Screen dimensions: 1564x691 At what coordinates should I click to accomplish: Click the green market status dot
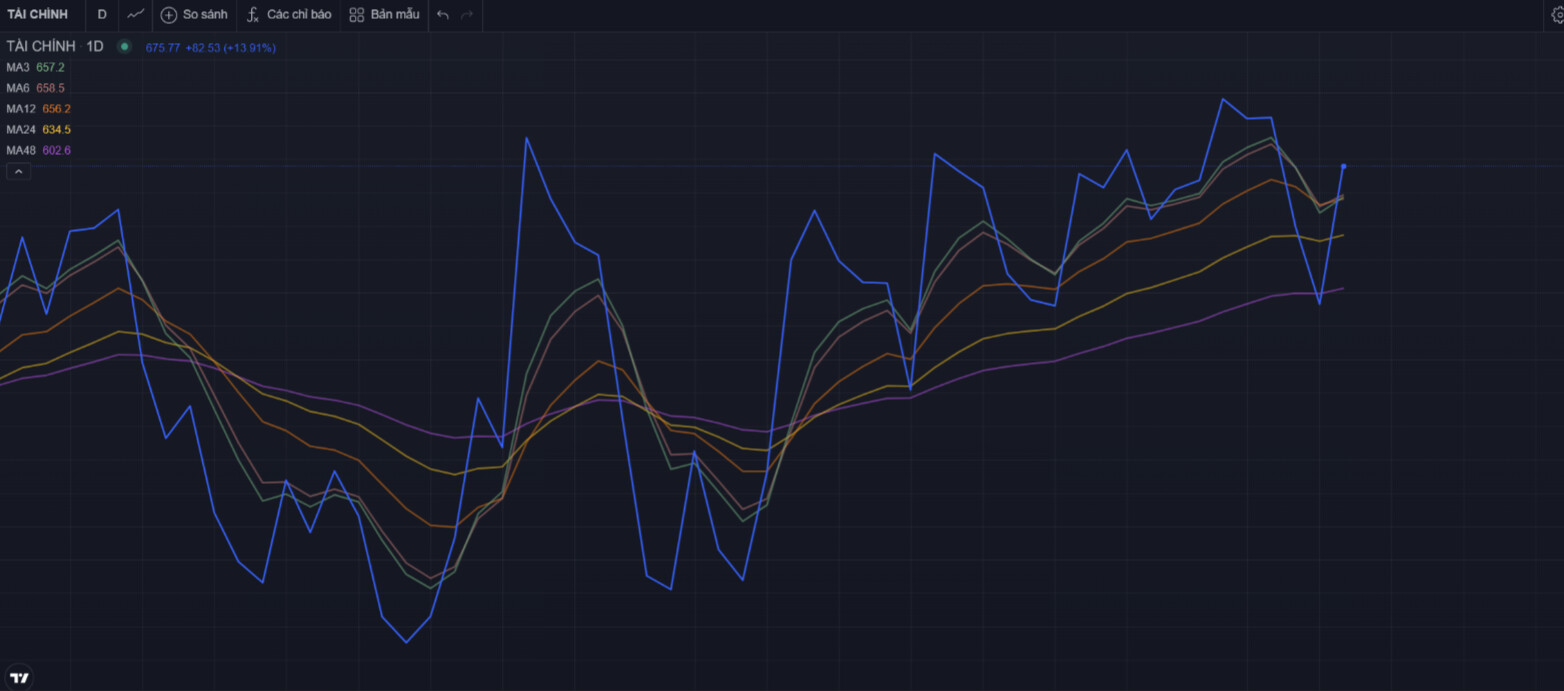pyautogui.click(x=124, y=46)
